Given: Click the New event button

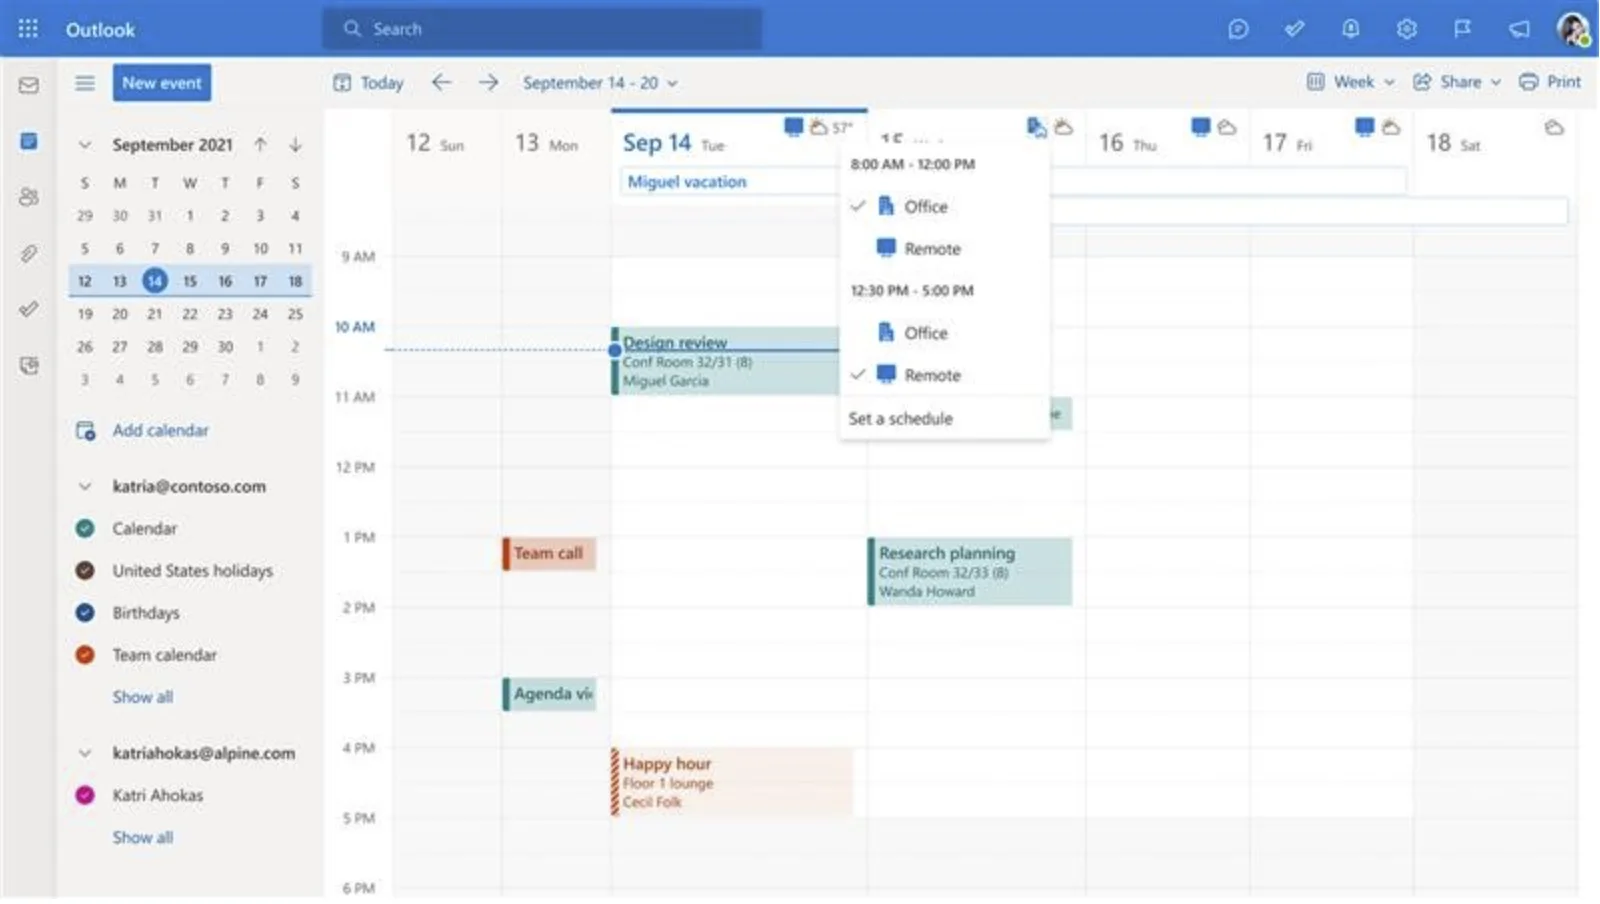Looking at the screenshot, I should pyautogui.click(x=162, y=83).
